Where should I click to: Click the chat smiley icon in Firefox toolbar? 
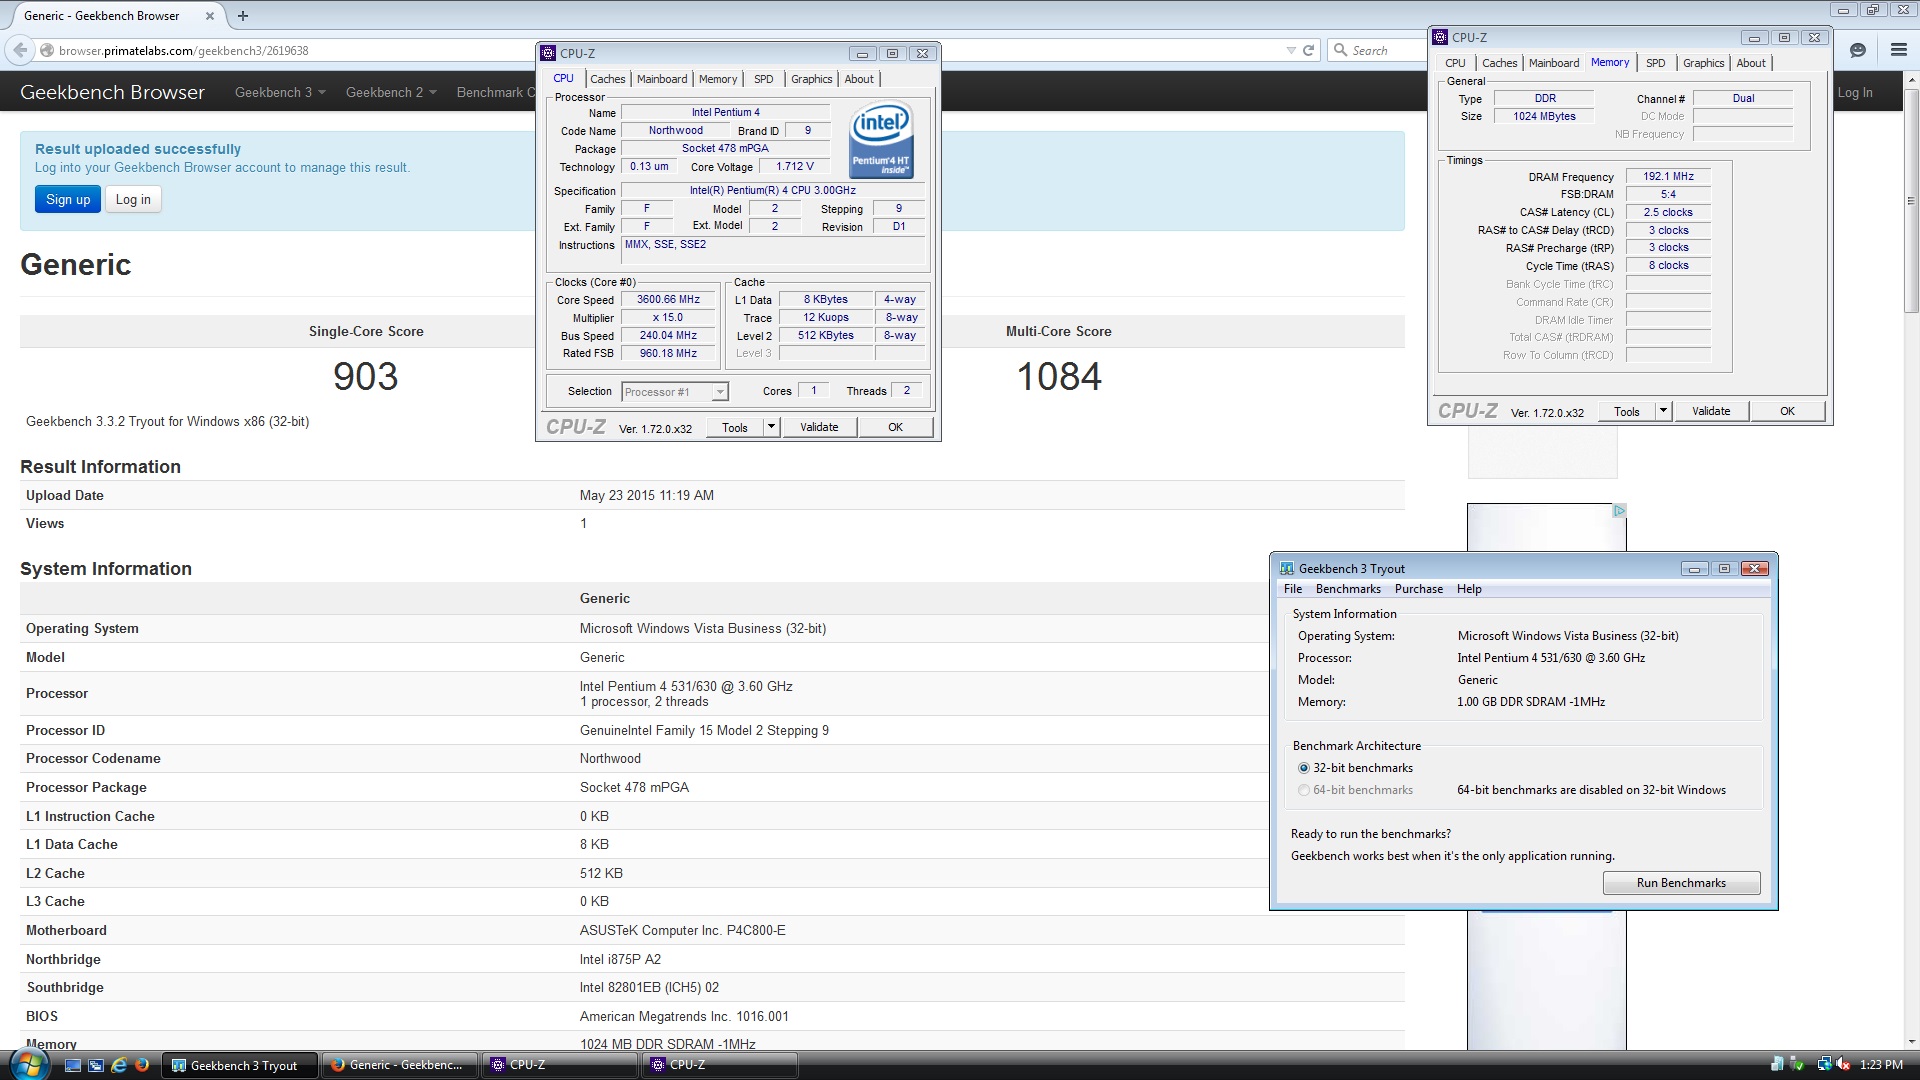click(x=1858, y=50)
